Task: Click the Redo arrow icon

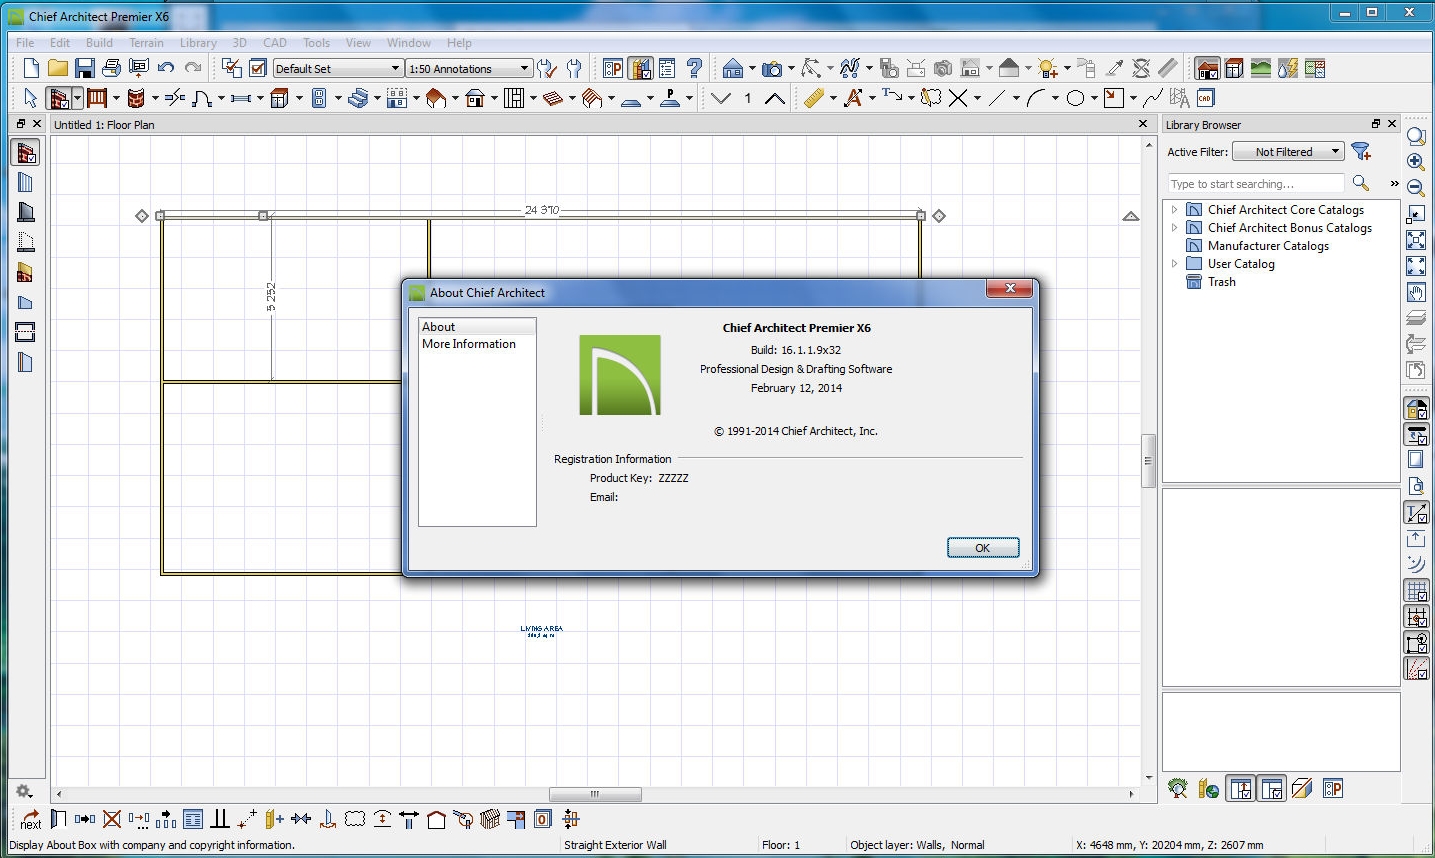Action: [193, 68]
